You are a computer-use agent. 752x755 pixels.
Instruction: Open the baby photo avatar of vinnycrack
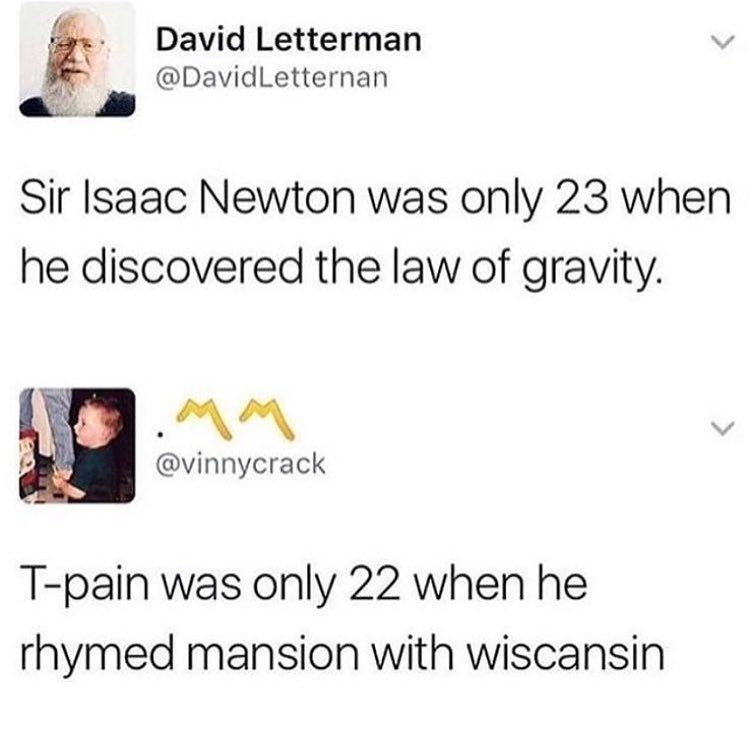click(77, 445)
